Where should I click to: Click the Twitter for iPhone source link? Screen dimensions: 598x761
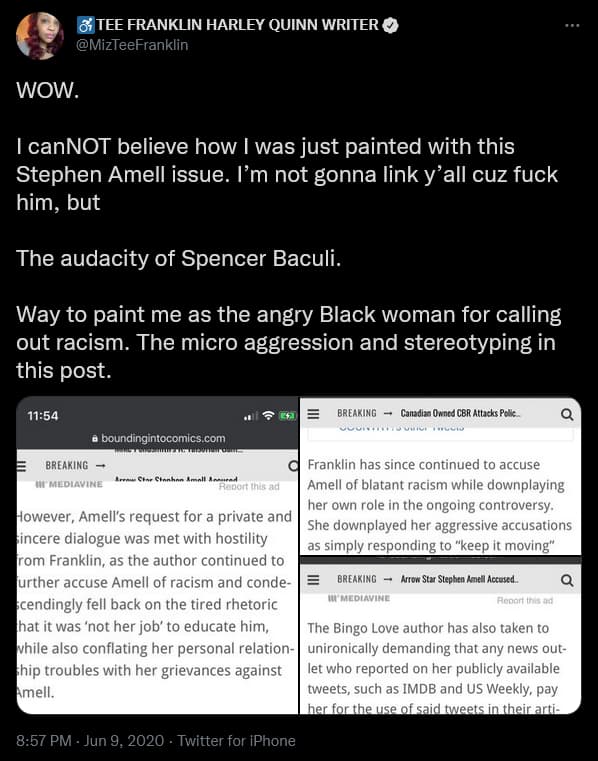point(236,741)
